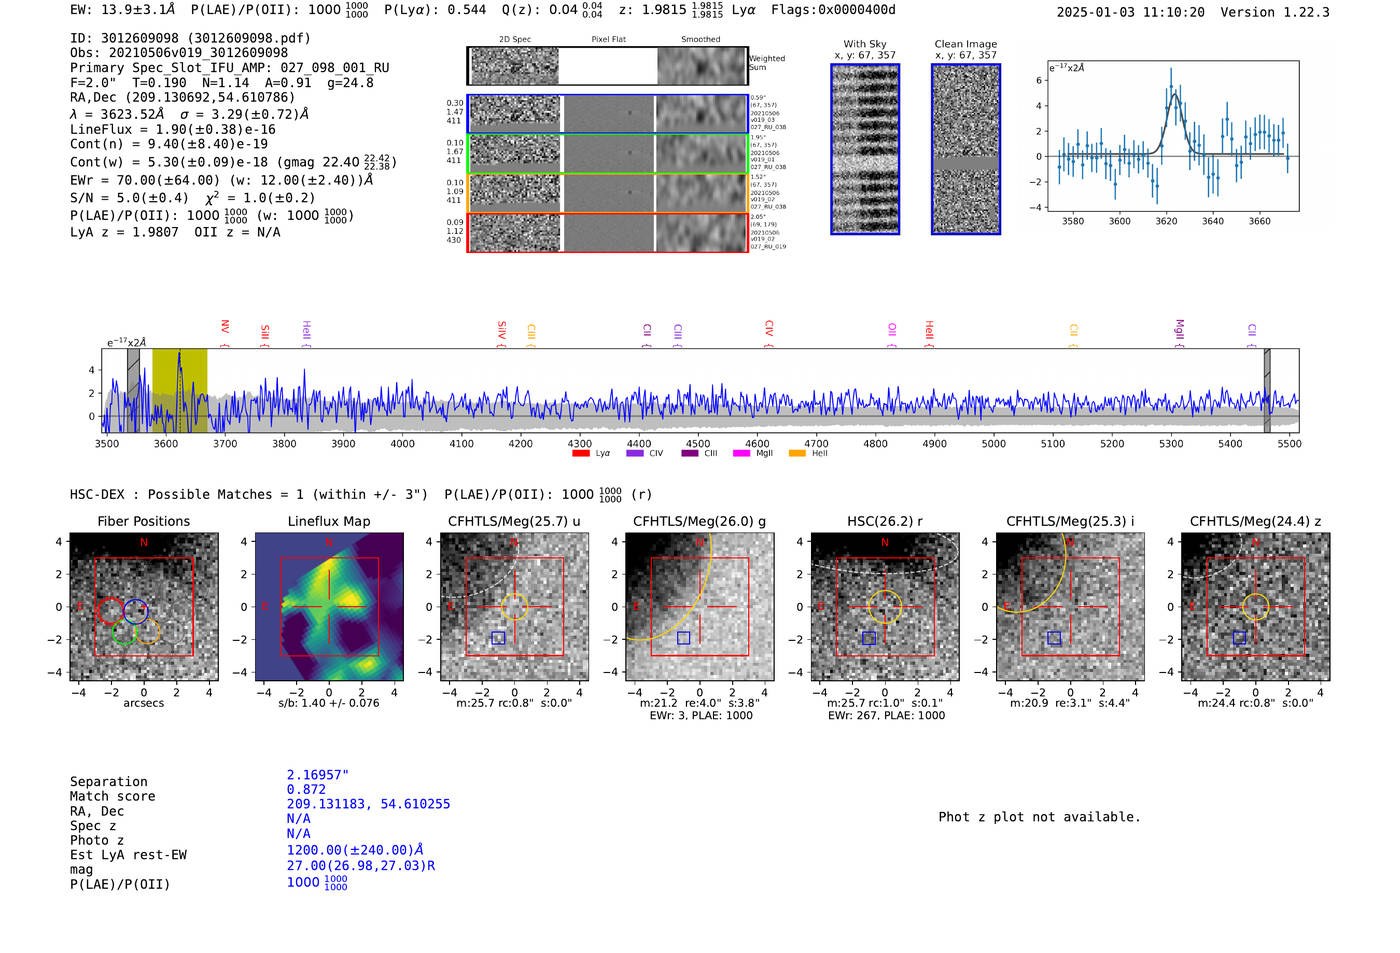
Task: Open the orange-bordered fiber 2D spectrum row
Action: 608,192
